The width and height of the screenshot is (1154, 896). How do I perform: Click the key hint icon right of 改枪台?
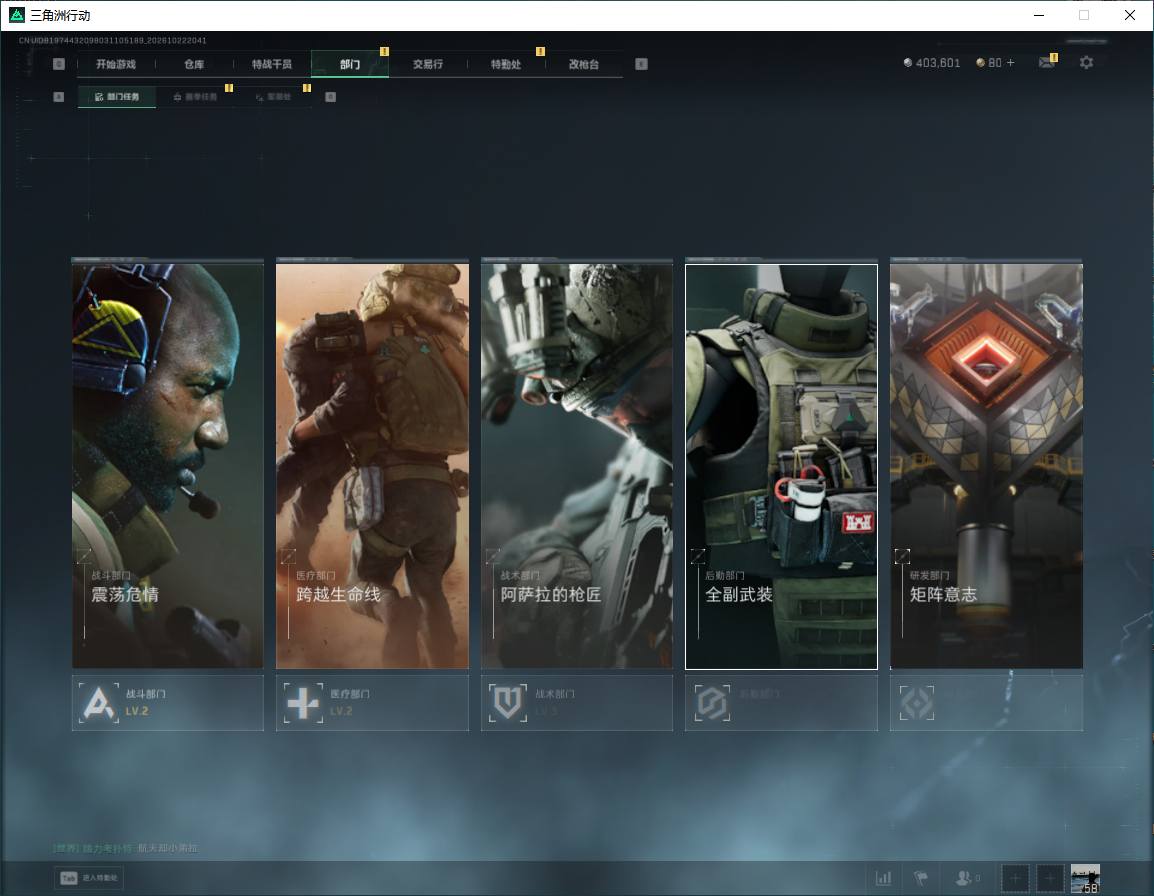pos(641,64)
